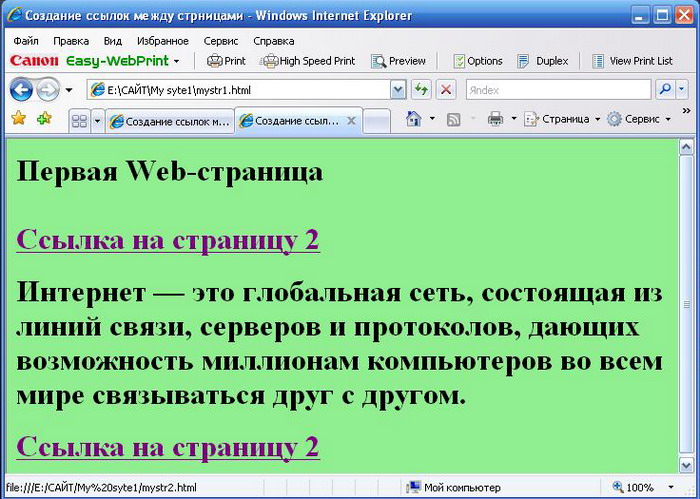This screenshot has height=499, width=700.
Task: Go to home page via house icon
Action: pyautogui.click(x=414, y=119)
